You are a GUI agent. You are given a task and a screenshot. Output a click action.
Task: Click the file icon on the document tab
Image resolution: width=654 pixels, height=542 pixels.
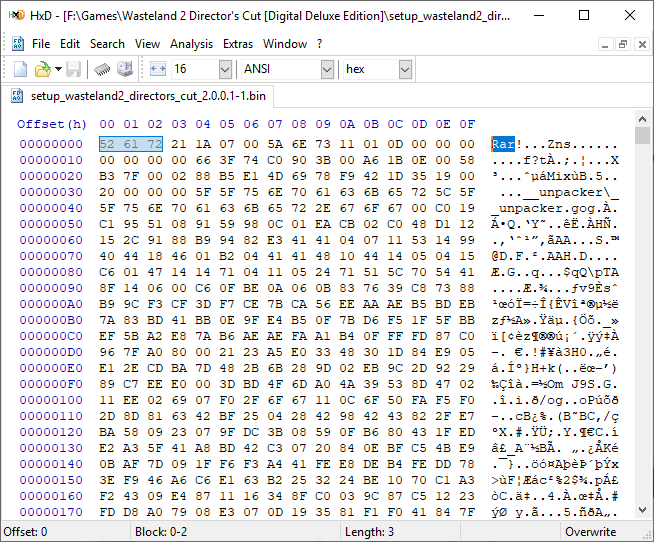(17, 96)
